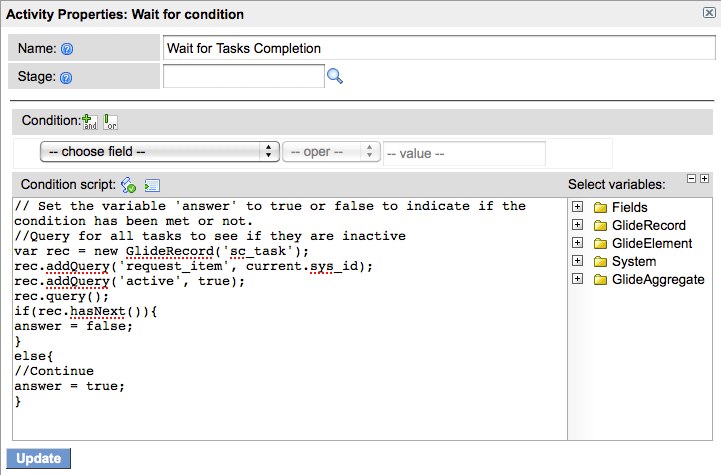Open the Stage lookup magnifier
Viewport: 721px width, 475px height.
[335, 76]
